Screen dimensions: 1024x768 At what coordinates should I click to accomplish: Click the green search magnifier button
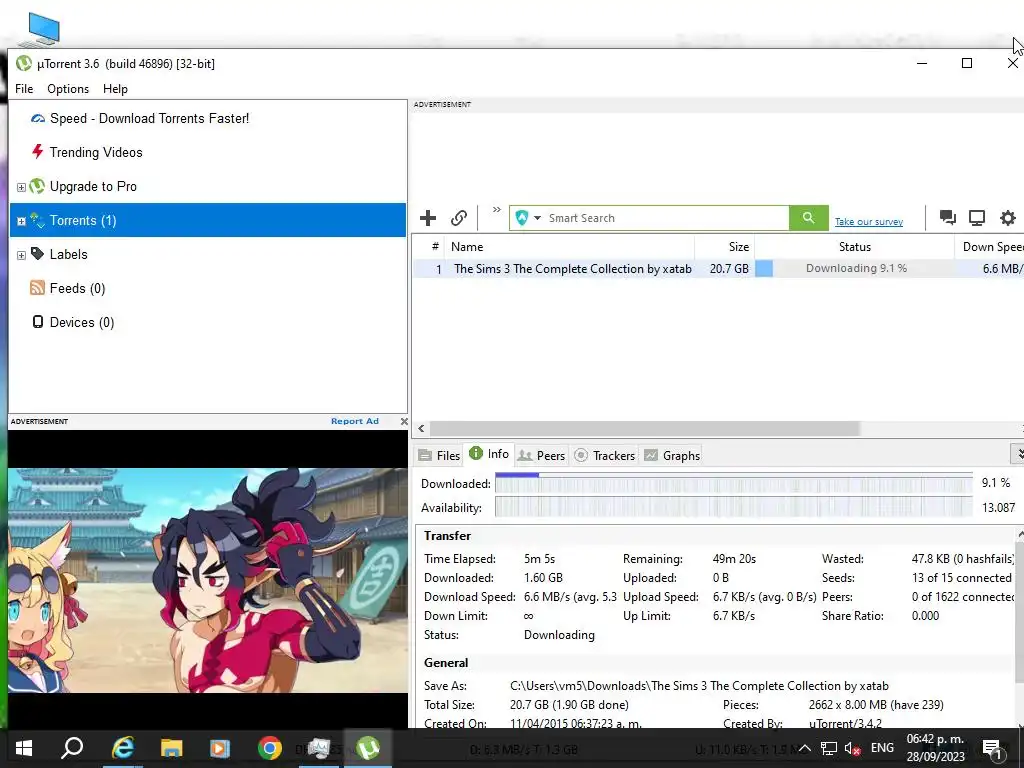pyautogui.click(x=808, y=217)
